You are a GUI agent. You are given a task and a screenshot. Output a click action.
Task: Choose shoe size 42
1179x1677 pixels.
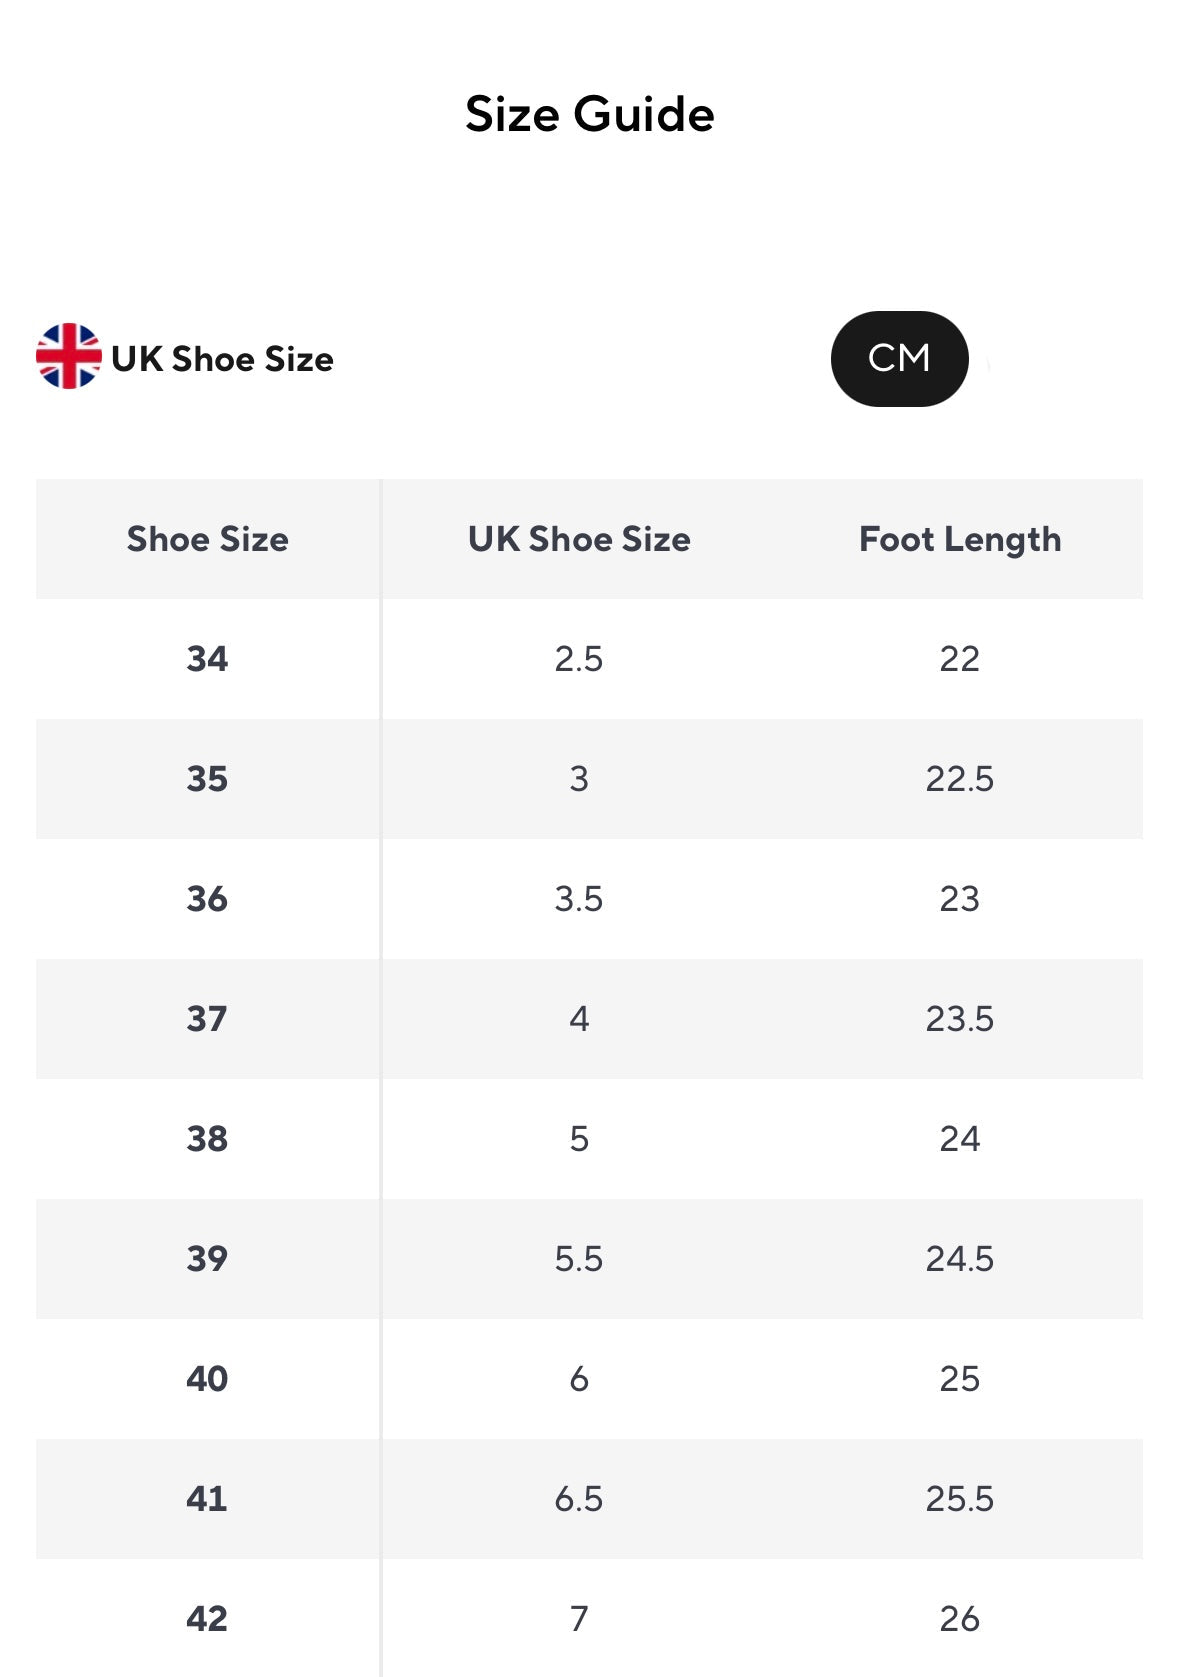pyautogui.click(x=207, y=1619)
